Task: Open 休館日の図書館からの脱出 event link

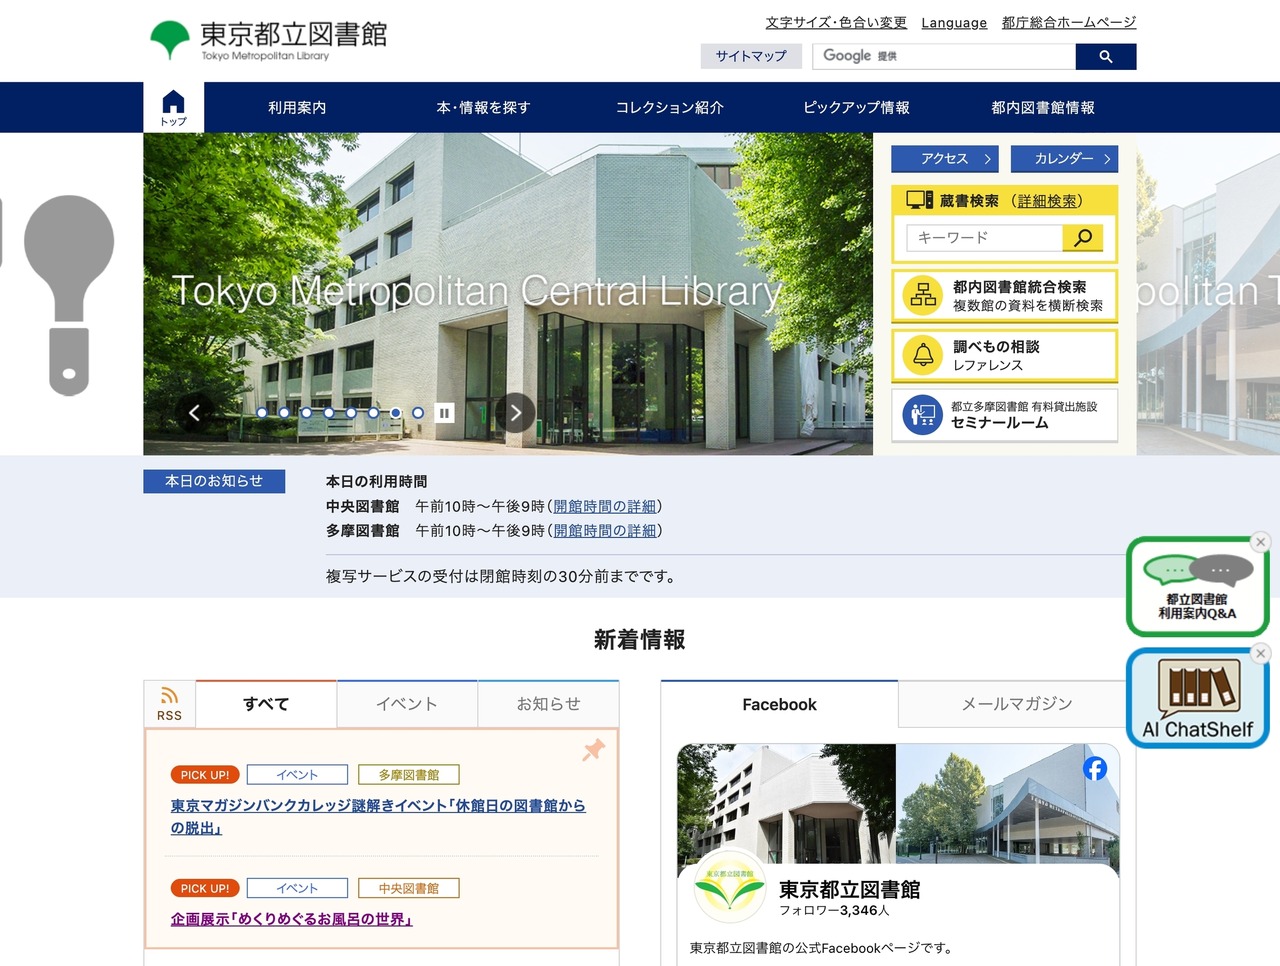Action: (378, 817)
